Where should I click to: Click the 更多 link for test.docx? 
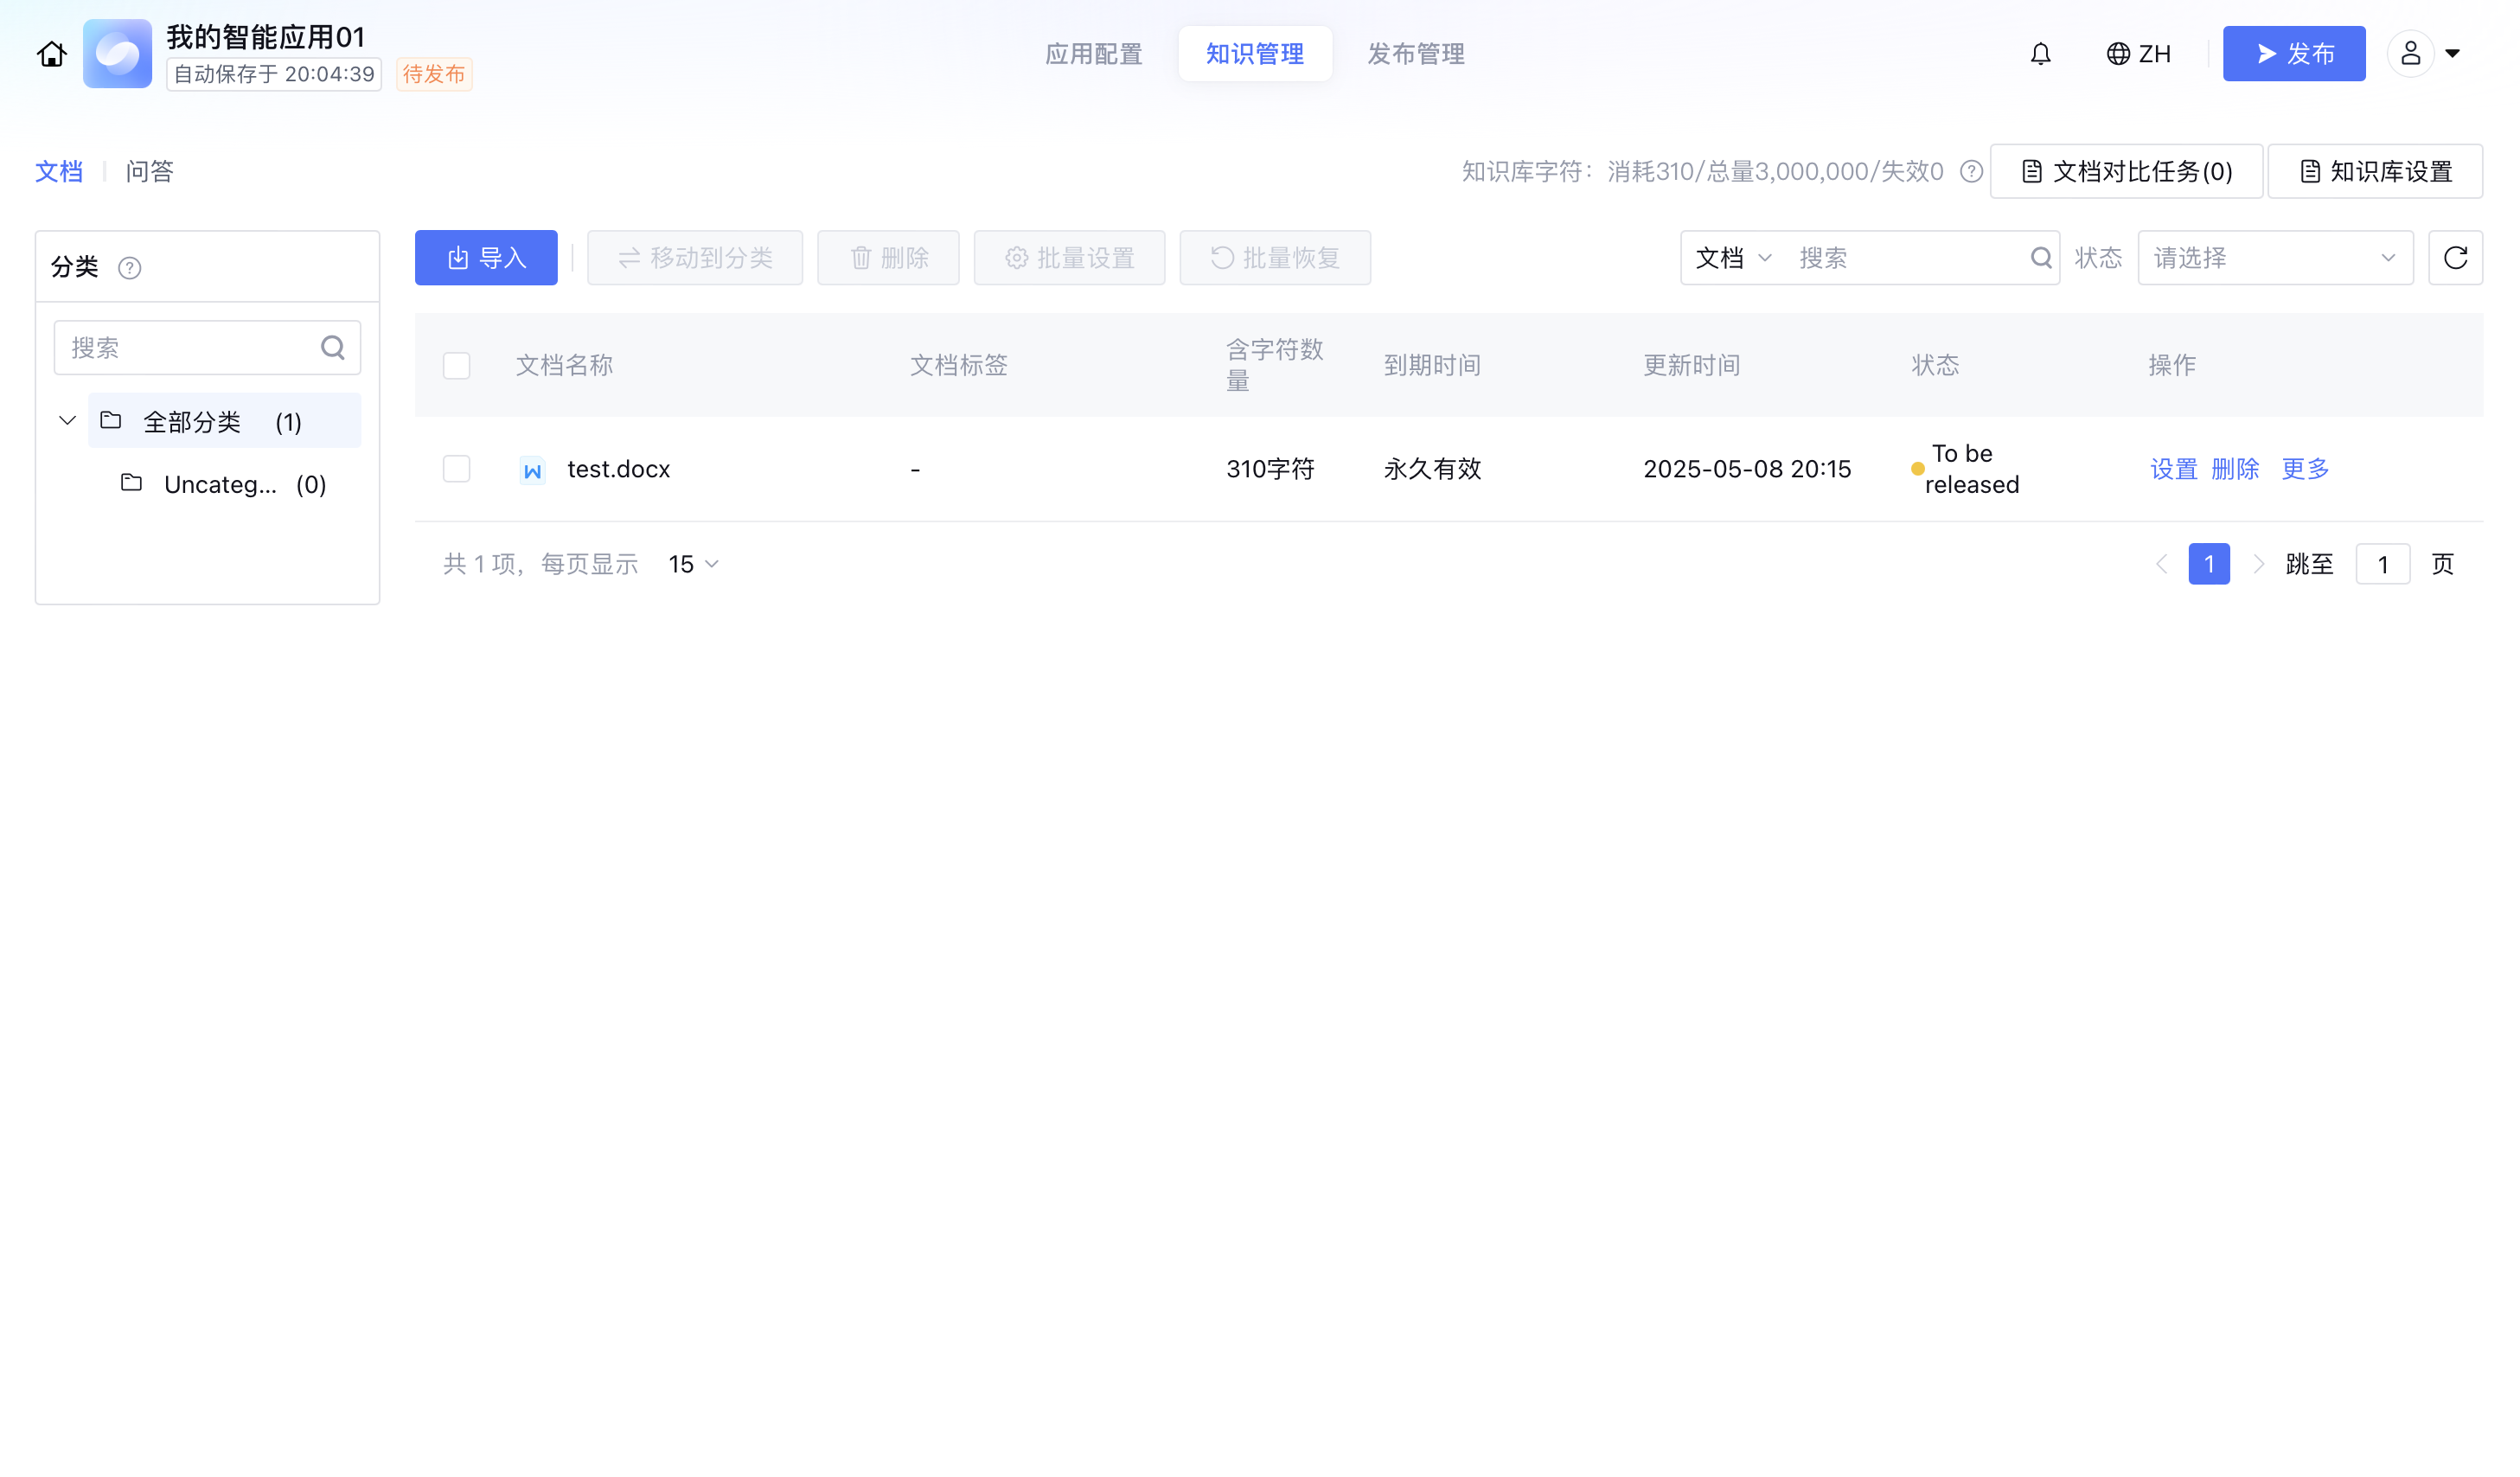[2305, 469]
